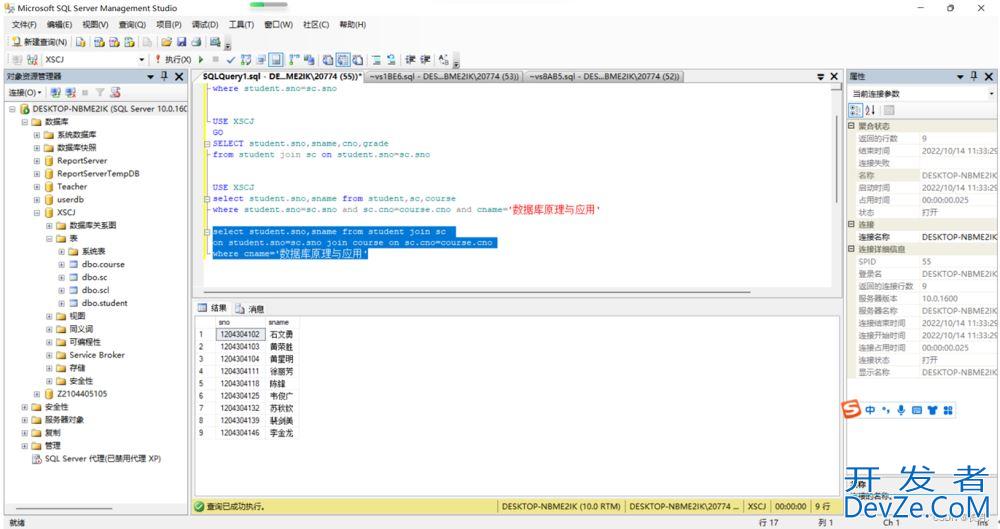The height and width of the screenshot is (529, 1000).
Task: Click the sname cell 黄荣胜
Action: coord(281,346)
